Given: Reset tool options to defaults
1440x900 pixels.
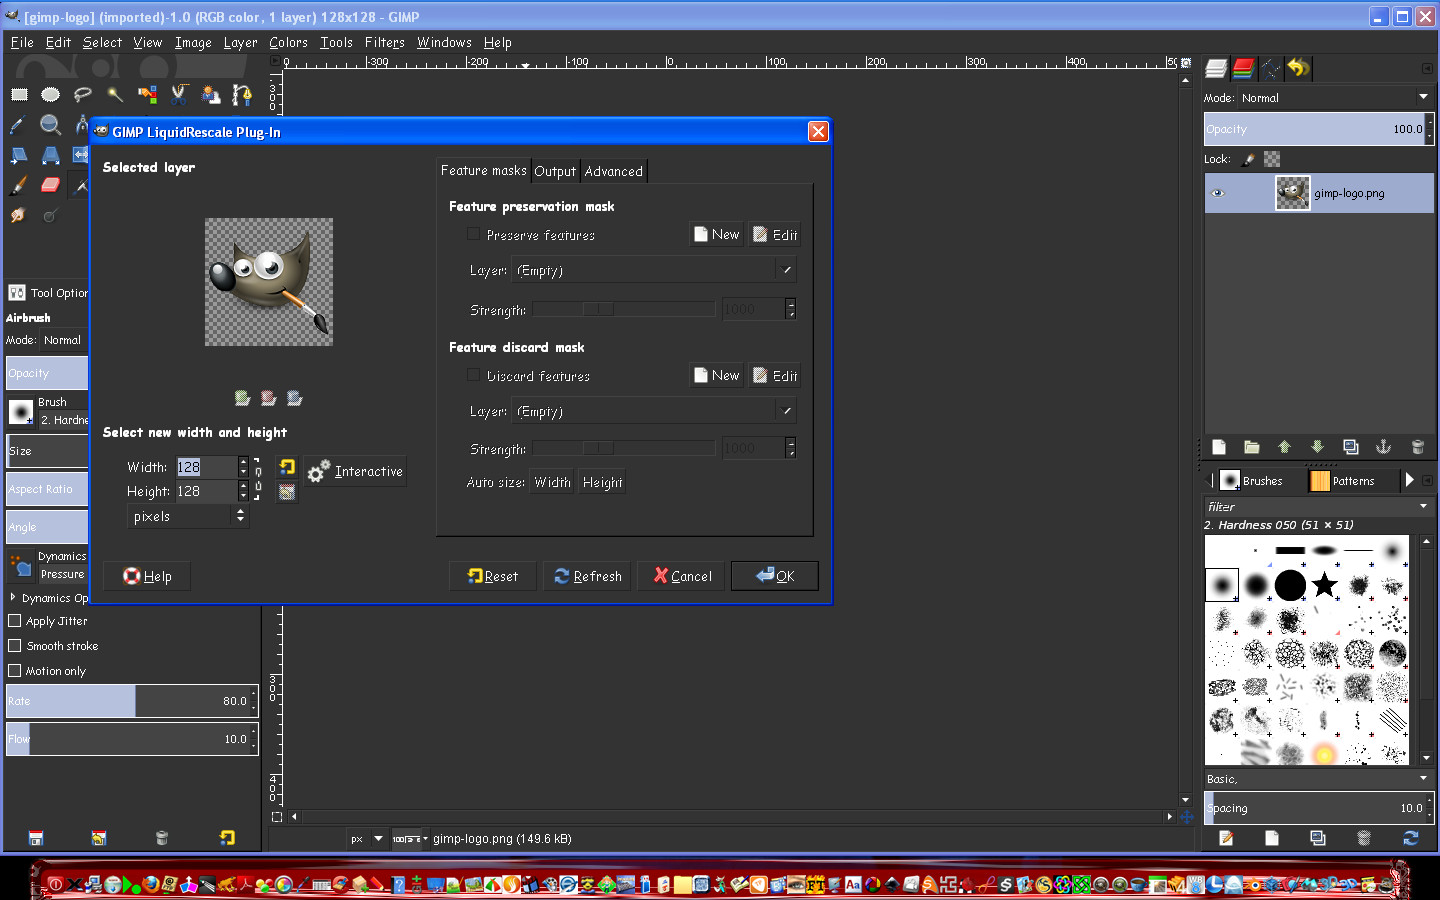Looking at the screenshot, I should click(x=227, y=838).
